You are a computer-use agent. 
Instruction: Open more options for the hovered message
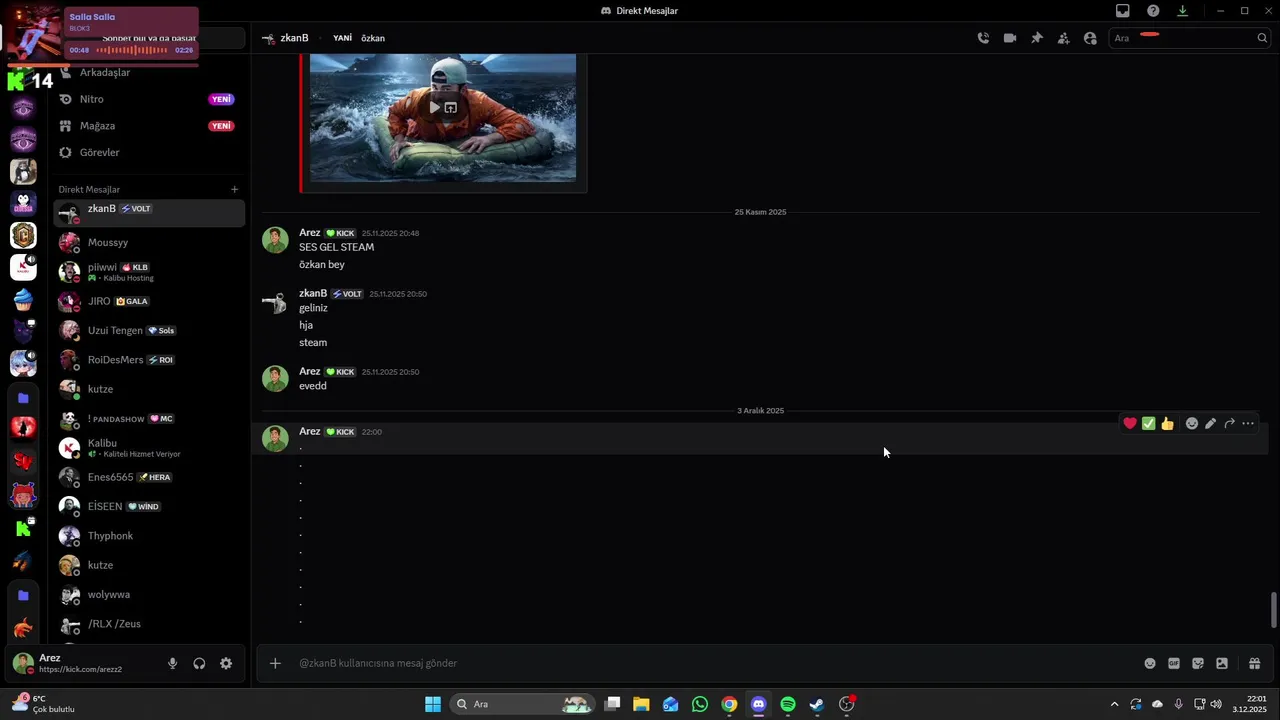(1248, 424)
